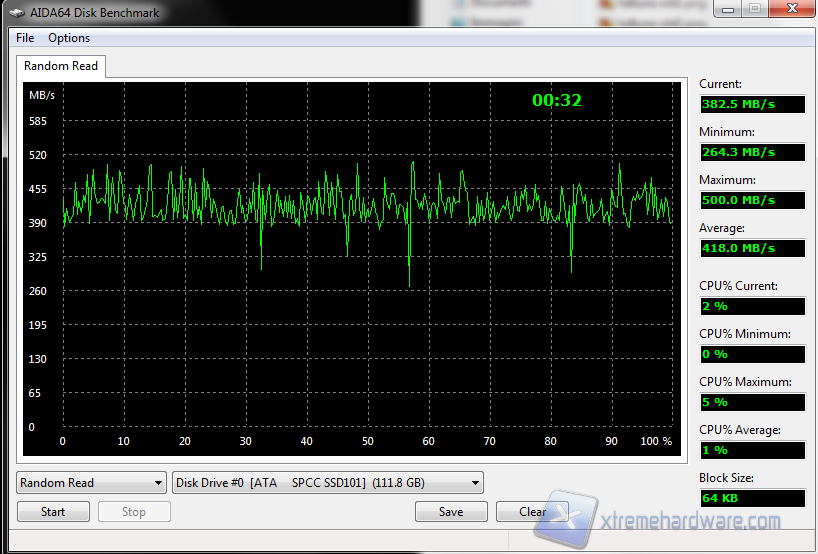The image size is (818, 554).
Task: Click the greyed-out Stop button
Action: click(134, 512)
